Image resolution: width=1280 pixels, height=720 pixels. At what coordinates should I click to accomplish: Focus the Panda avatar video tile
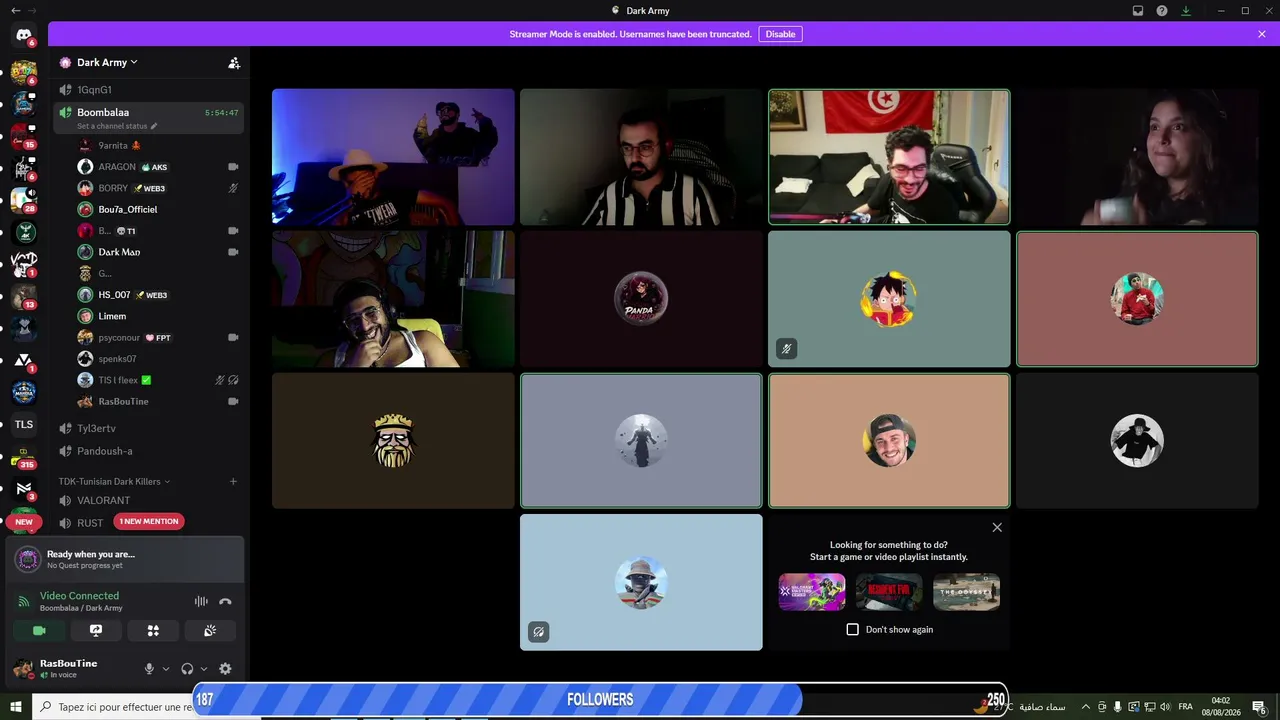[641, 299]
